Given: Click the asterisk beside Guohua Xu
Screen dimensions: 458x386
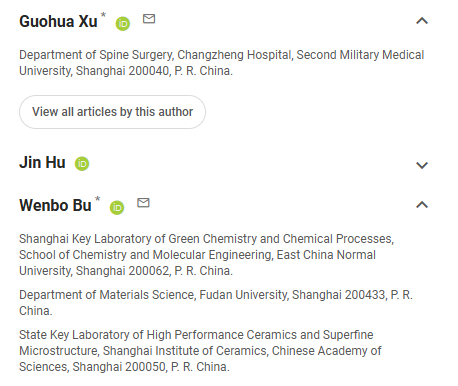Looking at the screenshot, I should 103,15.
